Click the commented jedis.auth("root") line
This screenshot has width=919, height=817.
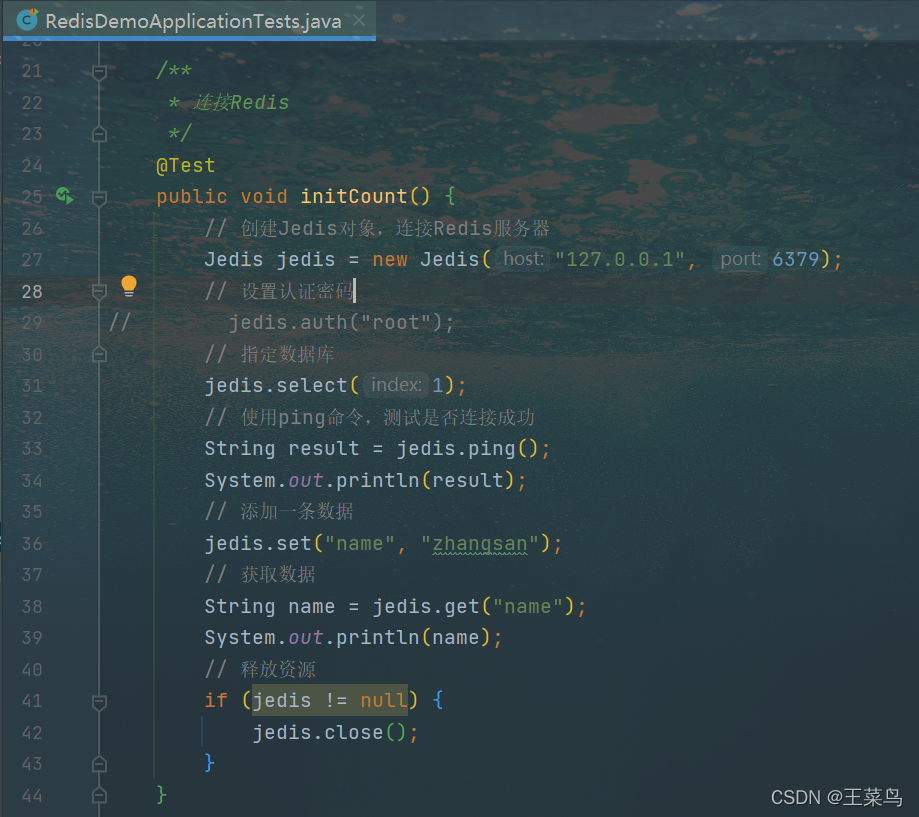[341, 322]
